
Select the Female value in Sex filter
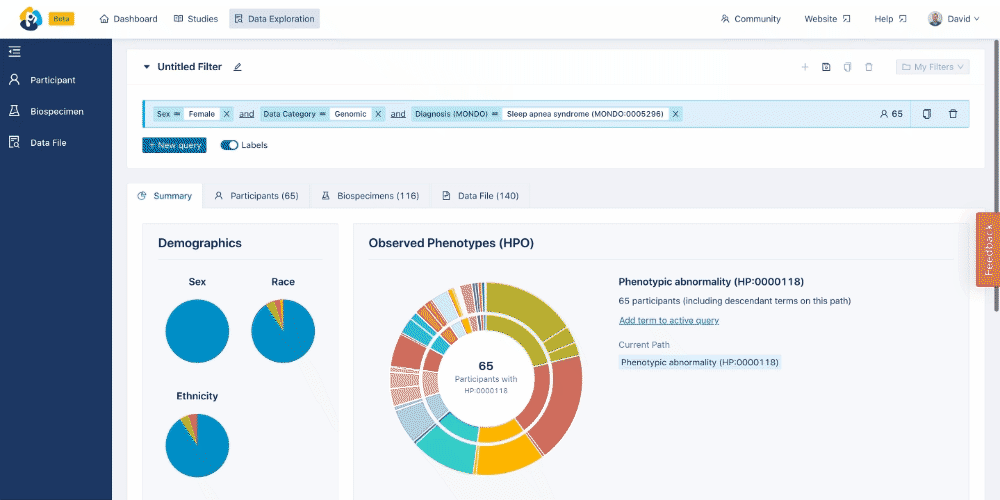(x=202, y=114)
